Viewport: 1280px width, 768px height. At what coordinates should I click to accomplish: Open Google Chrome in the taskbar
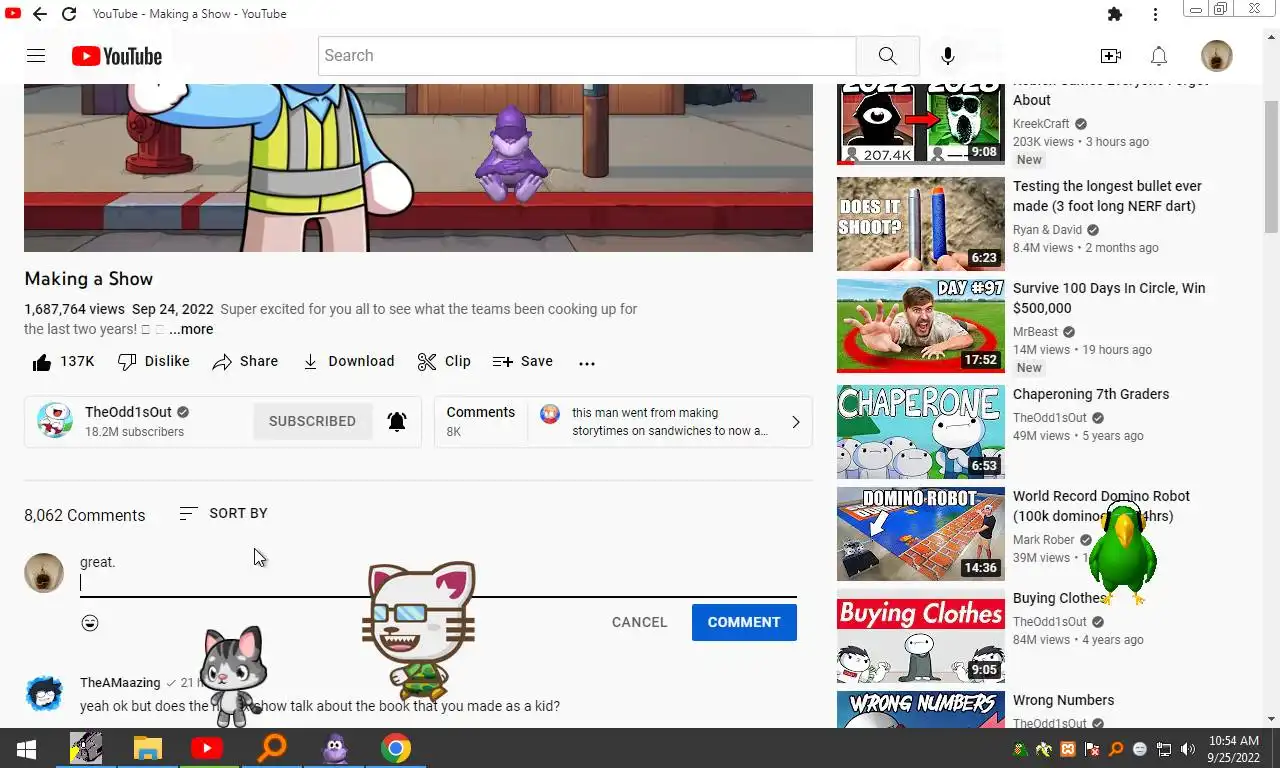pyautogui.click(x=396, y=748)
